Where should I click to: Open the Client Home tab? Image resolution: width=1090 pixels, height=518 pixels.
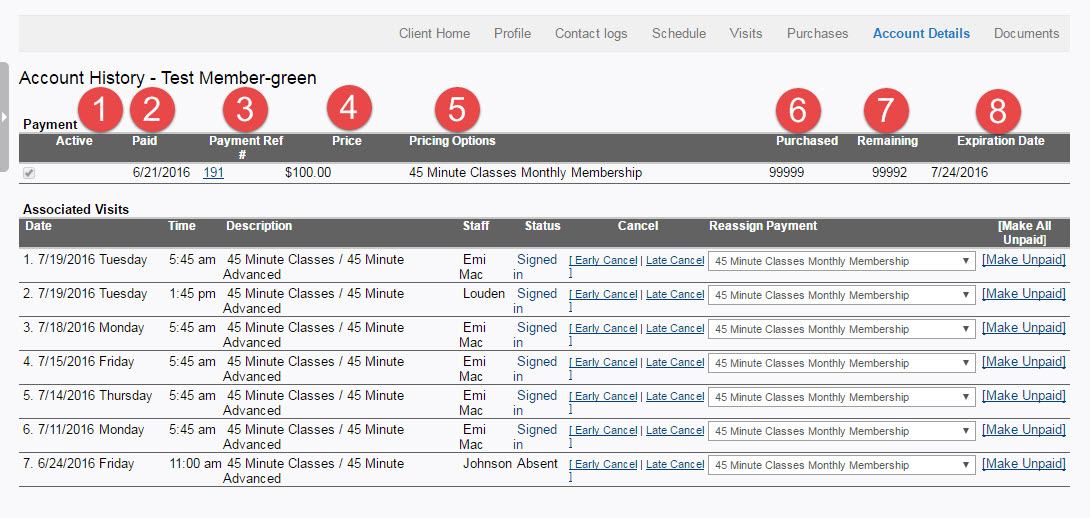pyautogui.click(x=434, y=33)
